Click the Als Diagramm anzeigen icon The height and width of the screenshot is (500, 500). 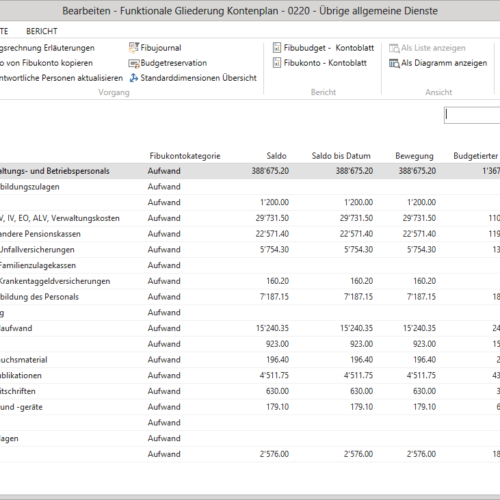(394, 63)
